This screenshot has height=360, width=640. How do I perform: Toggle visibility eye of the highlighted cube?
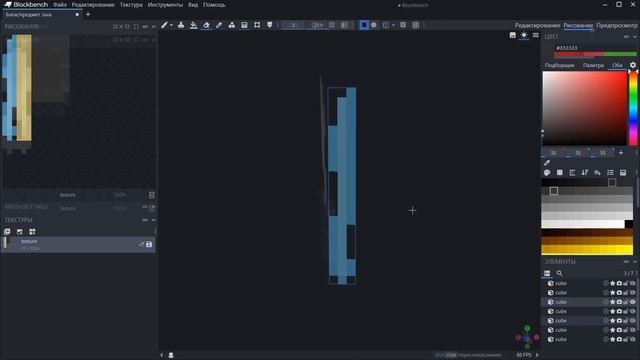pyautogui.click(x=633, y=302)
